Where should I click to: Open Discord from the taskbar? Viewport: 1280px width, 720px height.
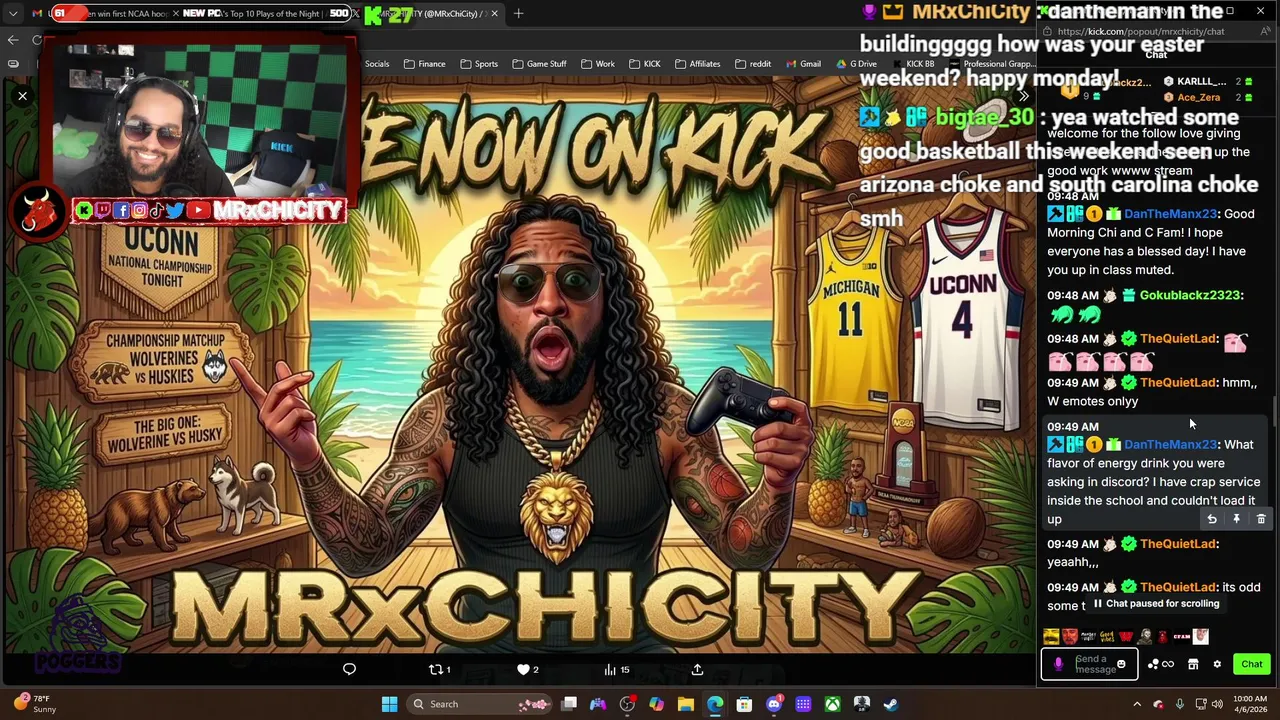point(773,704)
